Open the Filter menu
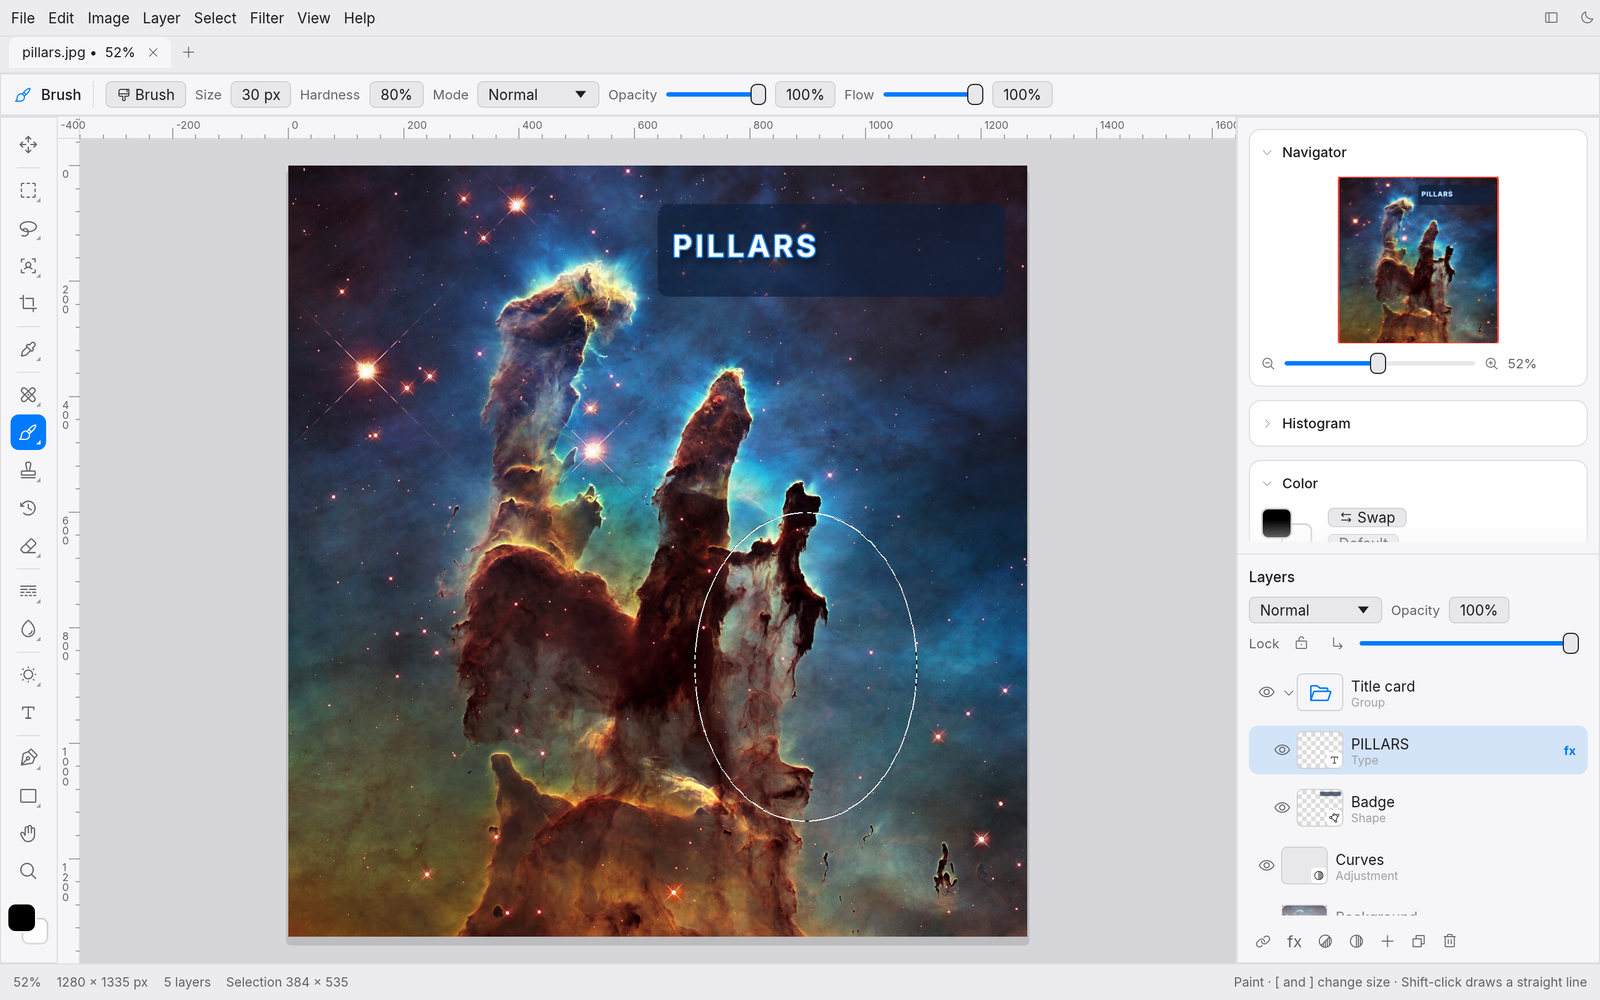Screen dimensions: 1600x1000 click(x=267, y=18)
